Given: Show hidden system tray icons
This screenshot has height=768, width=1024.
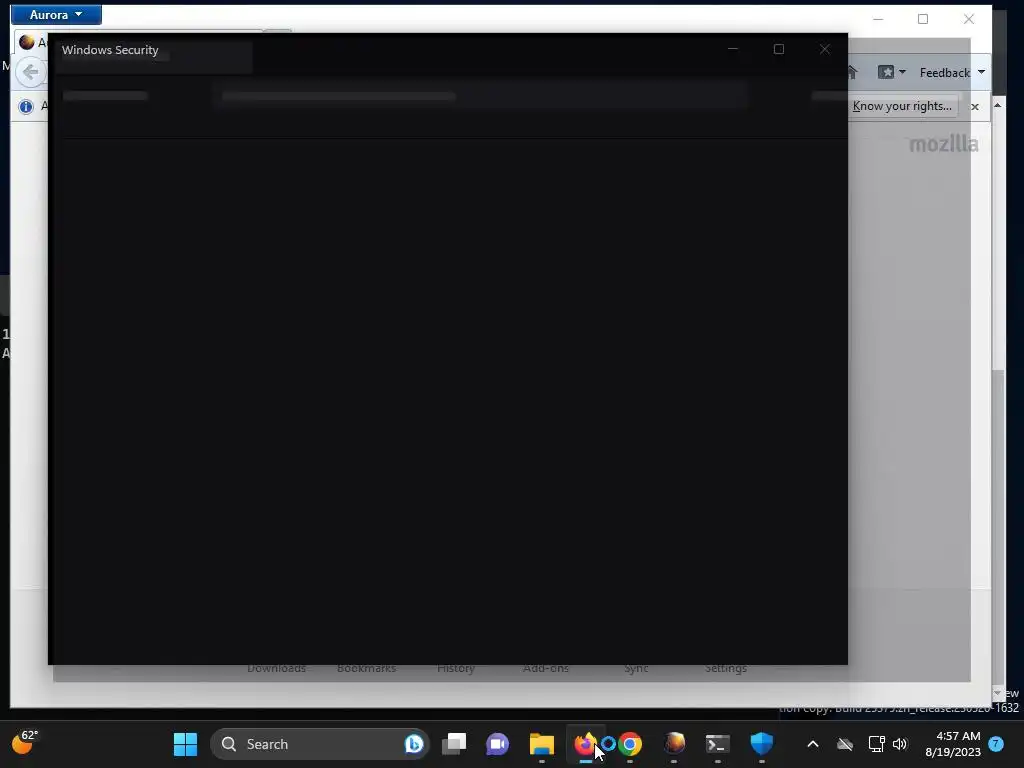Looking at the screenshot, I should click(x=813, y=744).
